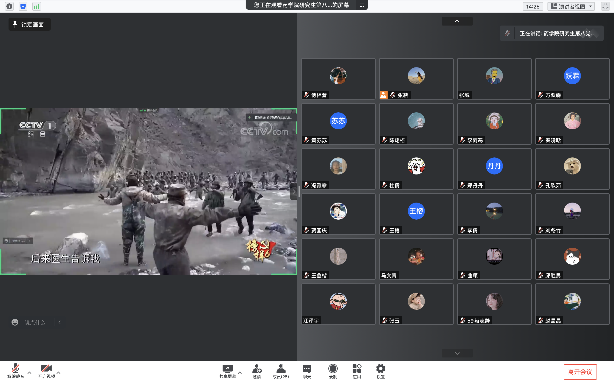614x383 pixels.
Task: Expand camera options arrow
Action: (x=58, y=372)
